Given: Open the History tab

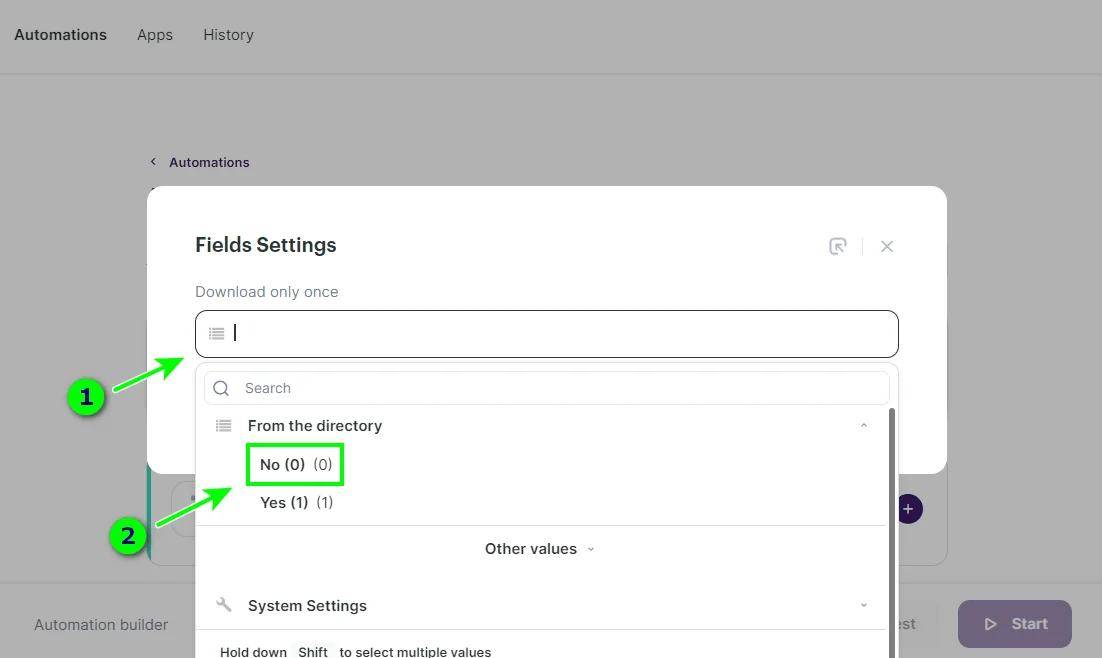Looking at the screenshot, I should tap(228, 35).
